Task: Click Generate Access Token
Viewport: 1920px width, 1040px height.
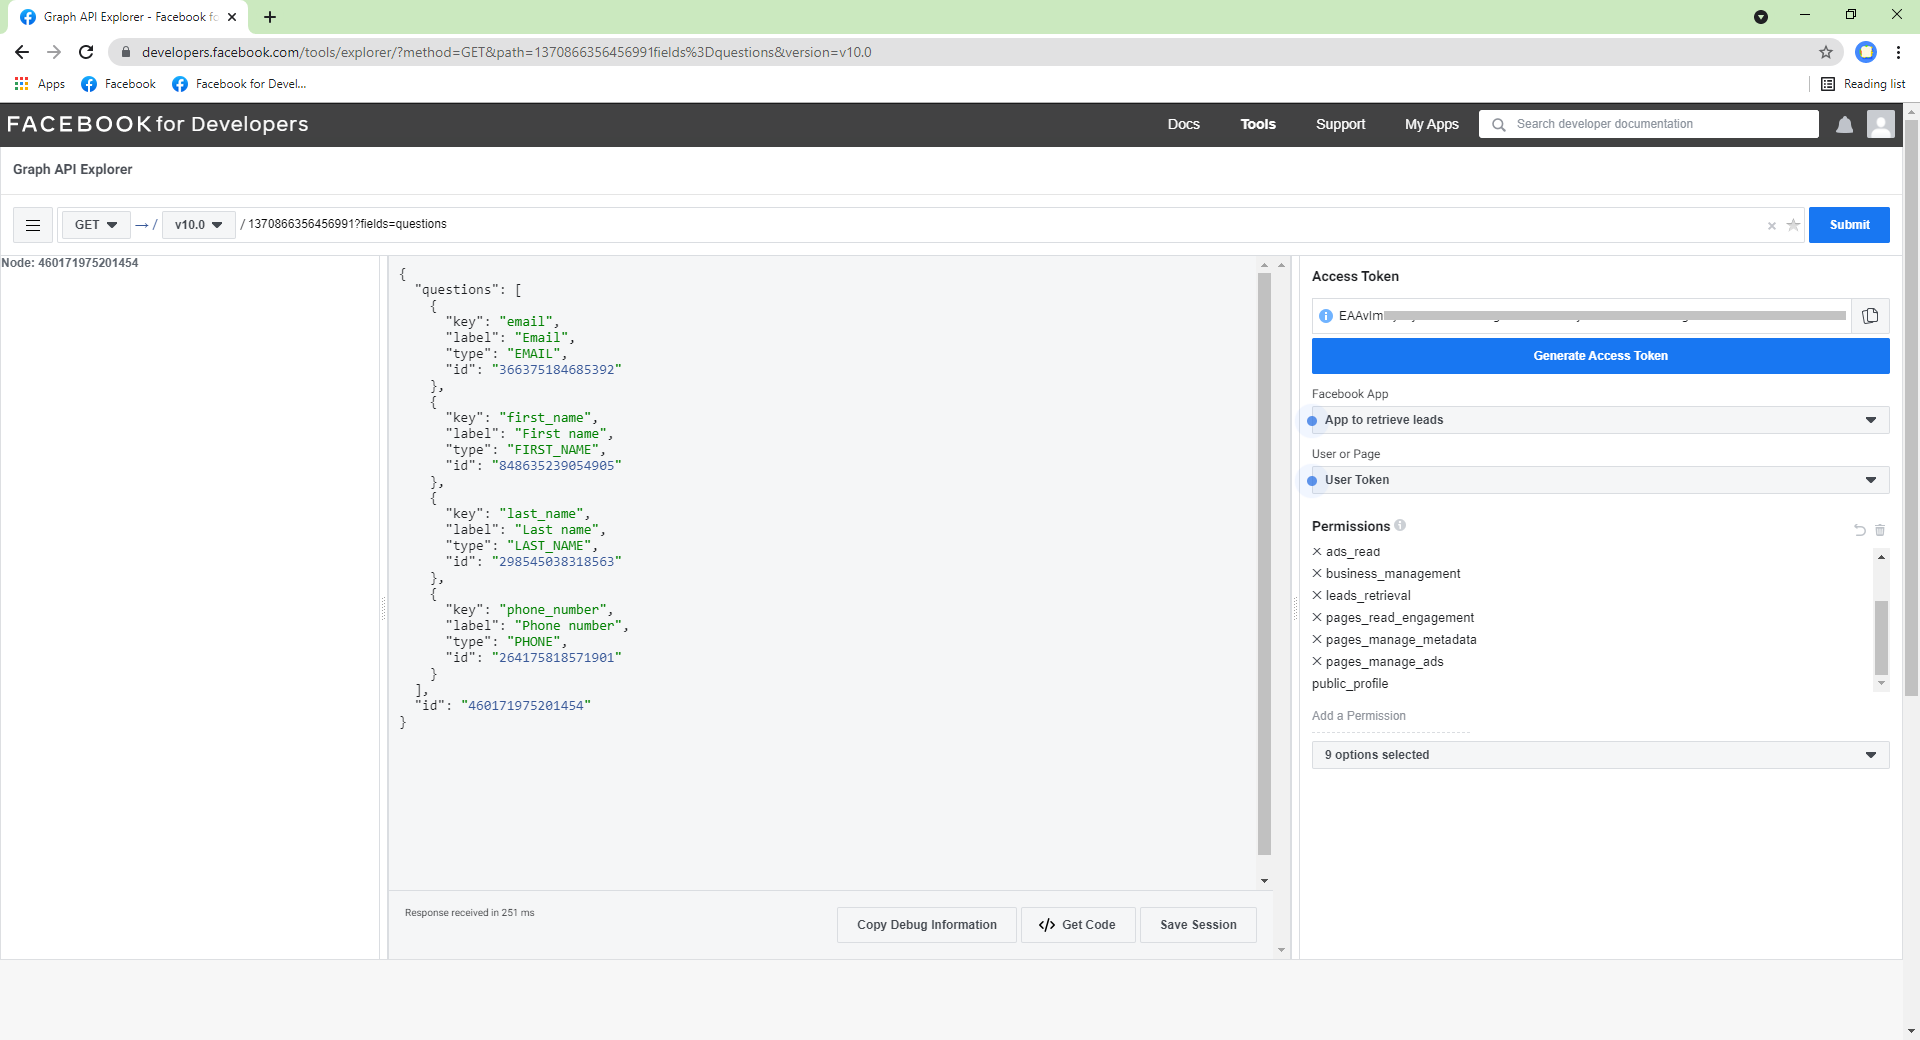Action: (1600, 356)
